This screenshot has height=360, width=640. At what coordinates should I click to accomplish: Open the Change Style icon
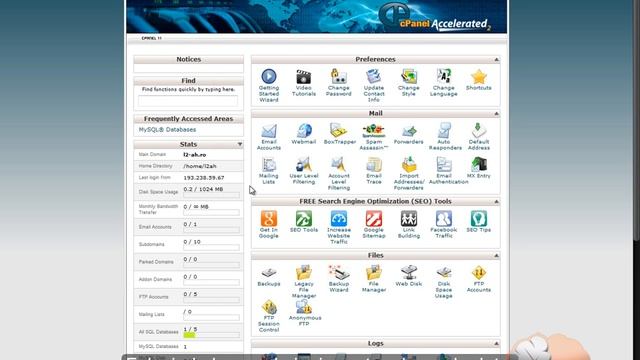click(409, 77)
